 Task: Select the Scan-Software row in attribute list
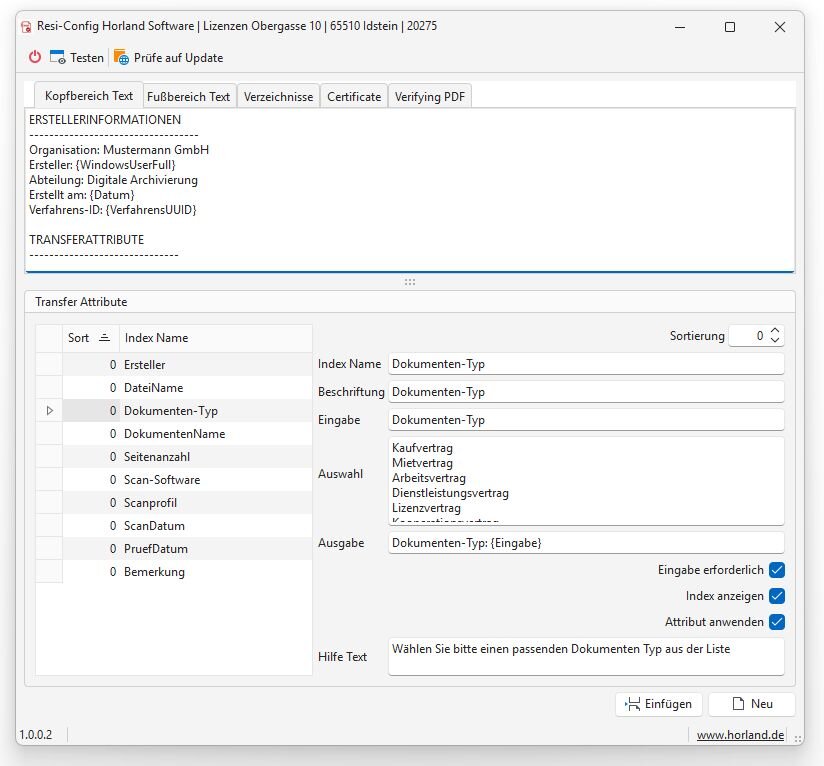[161, 480]
